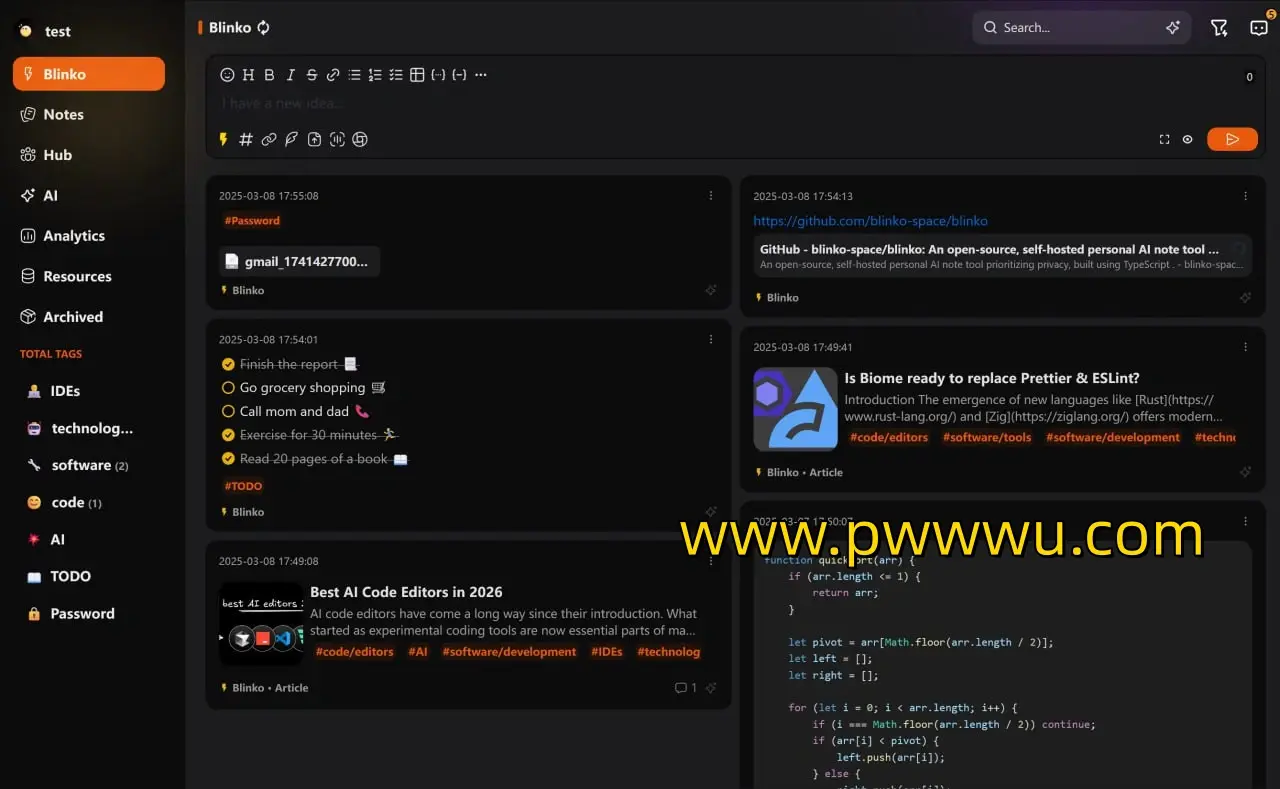This screenshot has width=1280, height=789.
Task: Expand the editor toolbar's more options ellipsis
Action: [x=481, y=75]
